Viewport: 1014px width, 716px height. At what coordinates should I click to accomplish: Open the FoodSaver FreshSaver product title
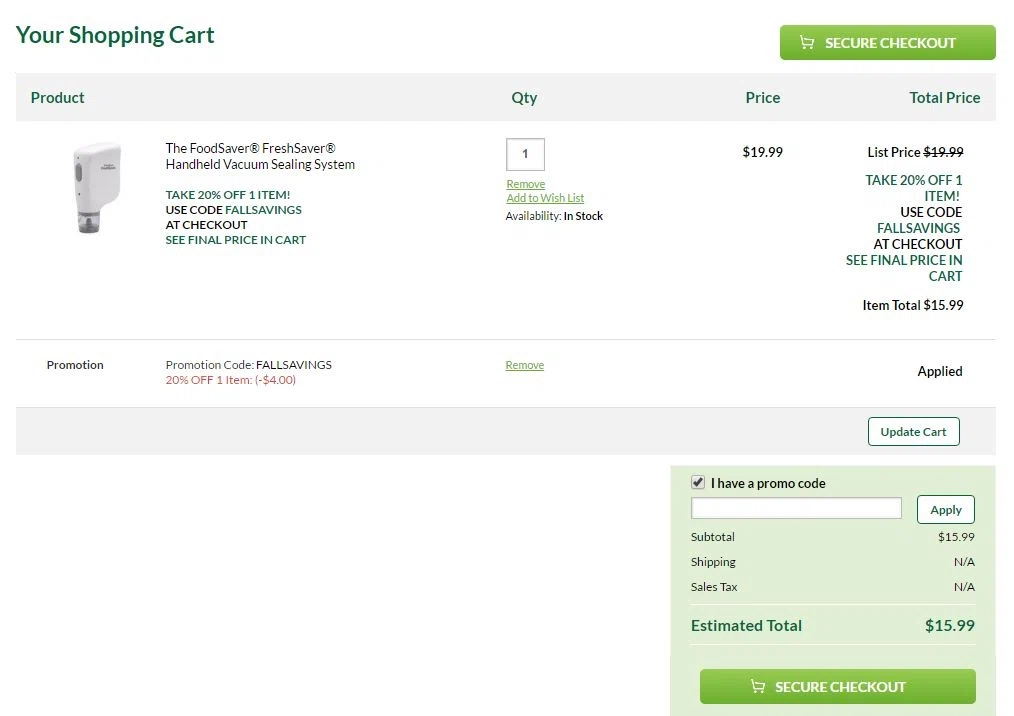[x=260, y=156]
